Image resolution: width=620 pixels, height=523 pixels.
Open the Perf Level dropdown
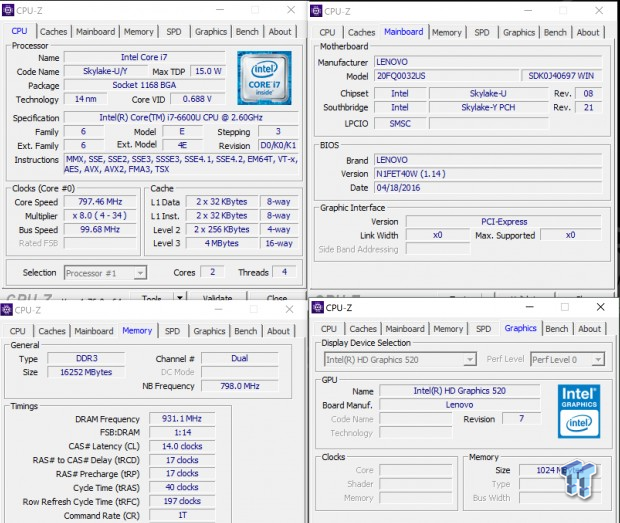[567, 360]
